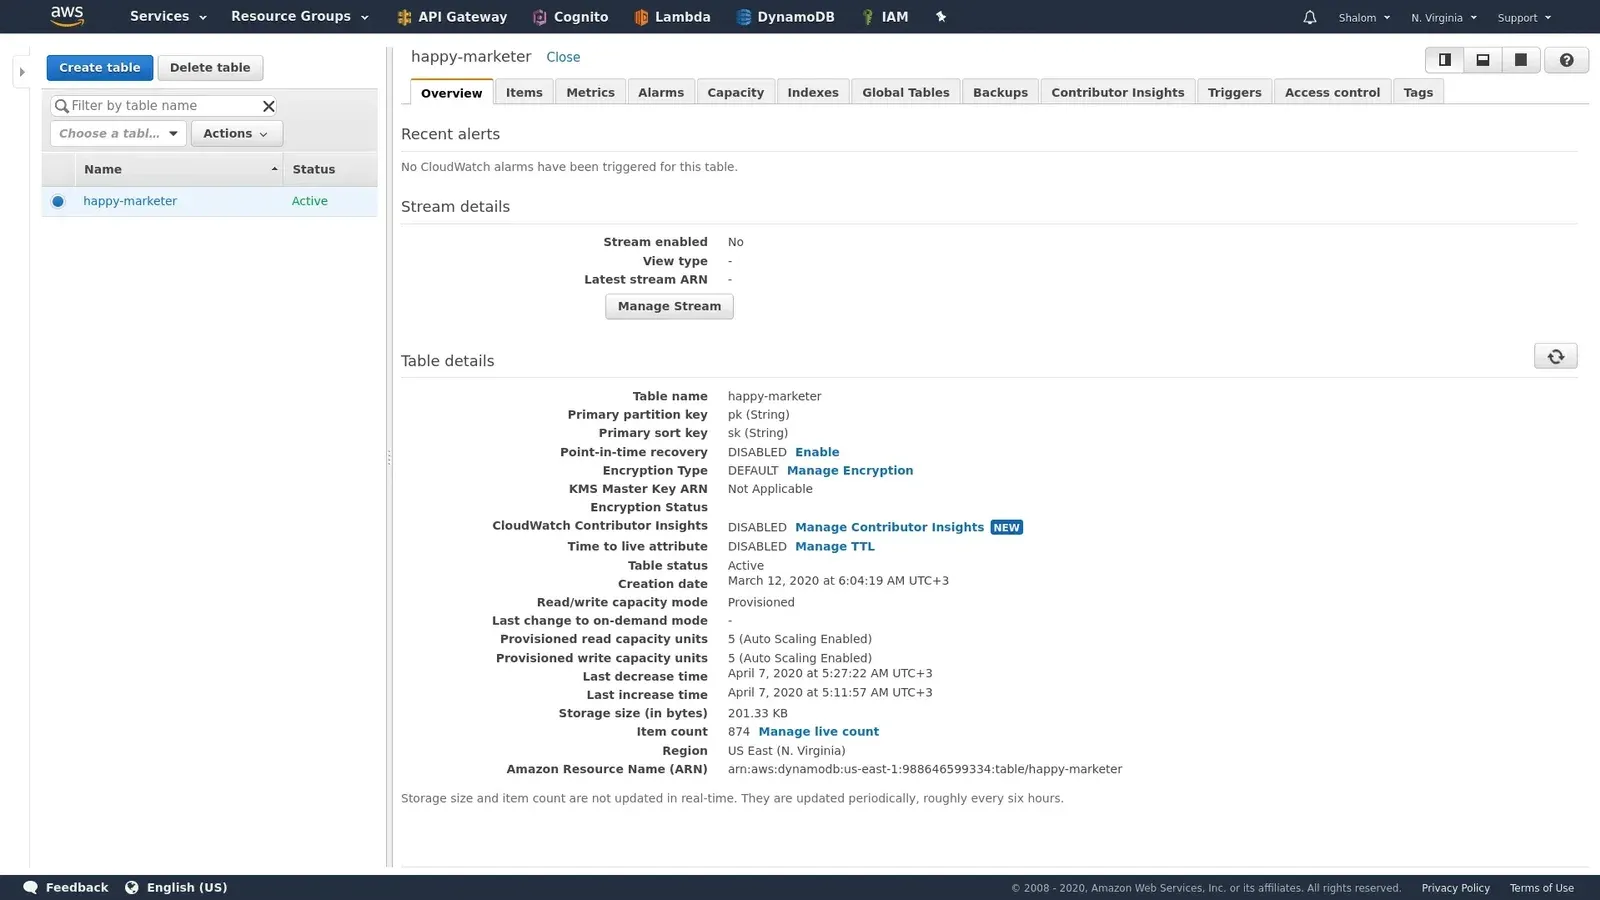Click the Manage live count link
The height and width of the screenshot is (900, 1600).
tap(819, 732)
